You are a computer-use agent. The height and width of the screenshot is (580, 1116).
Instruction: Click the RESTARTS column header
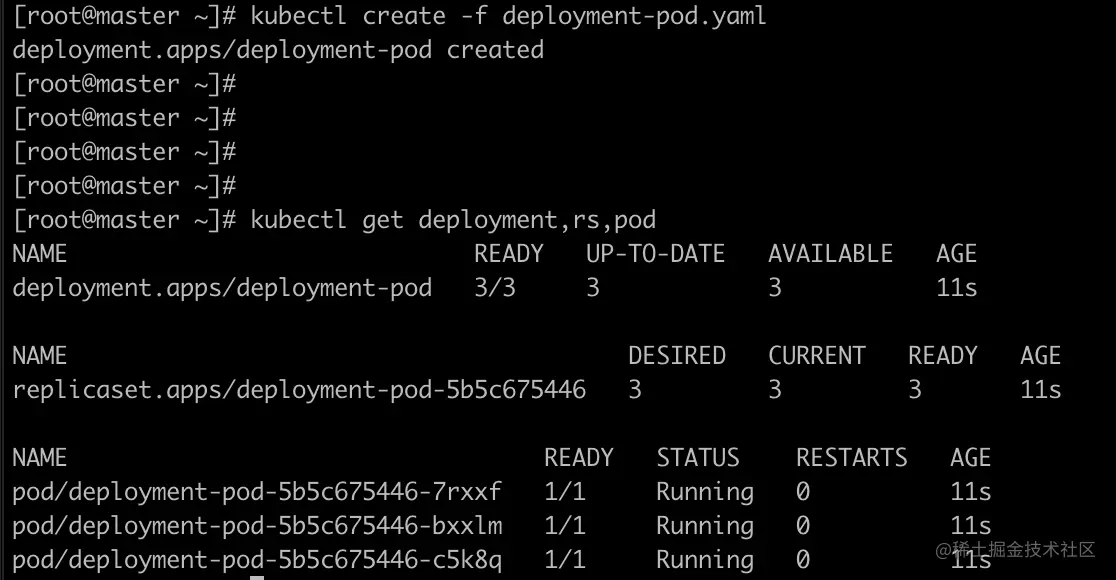pos(851,457)
